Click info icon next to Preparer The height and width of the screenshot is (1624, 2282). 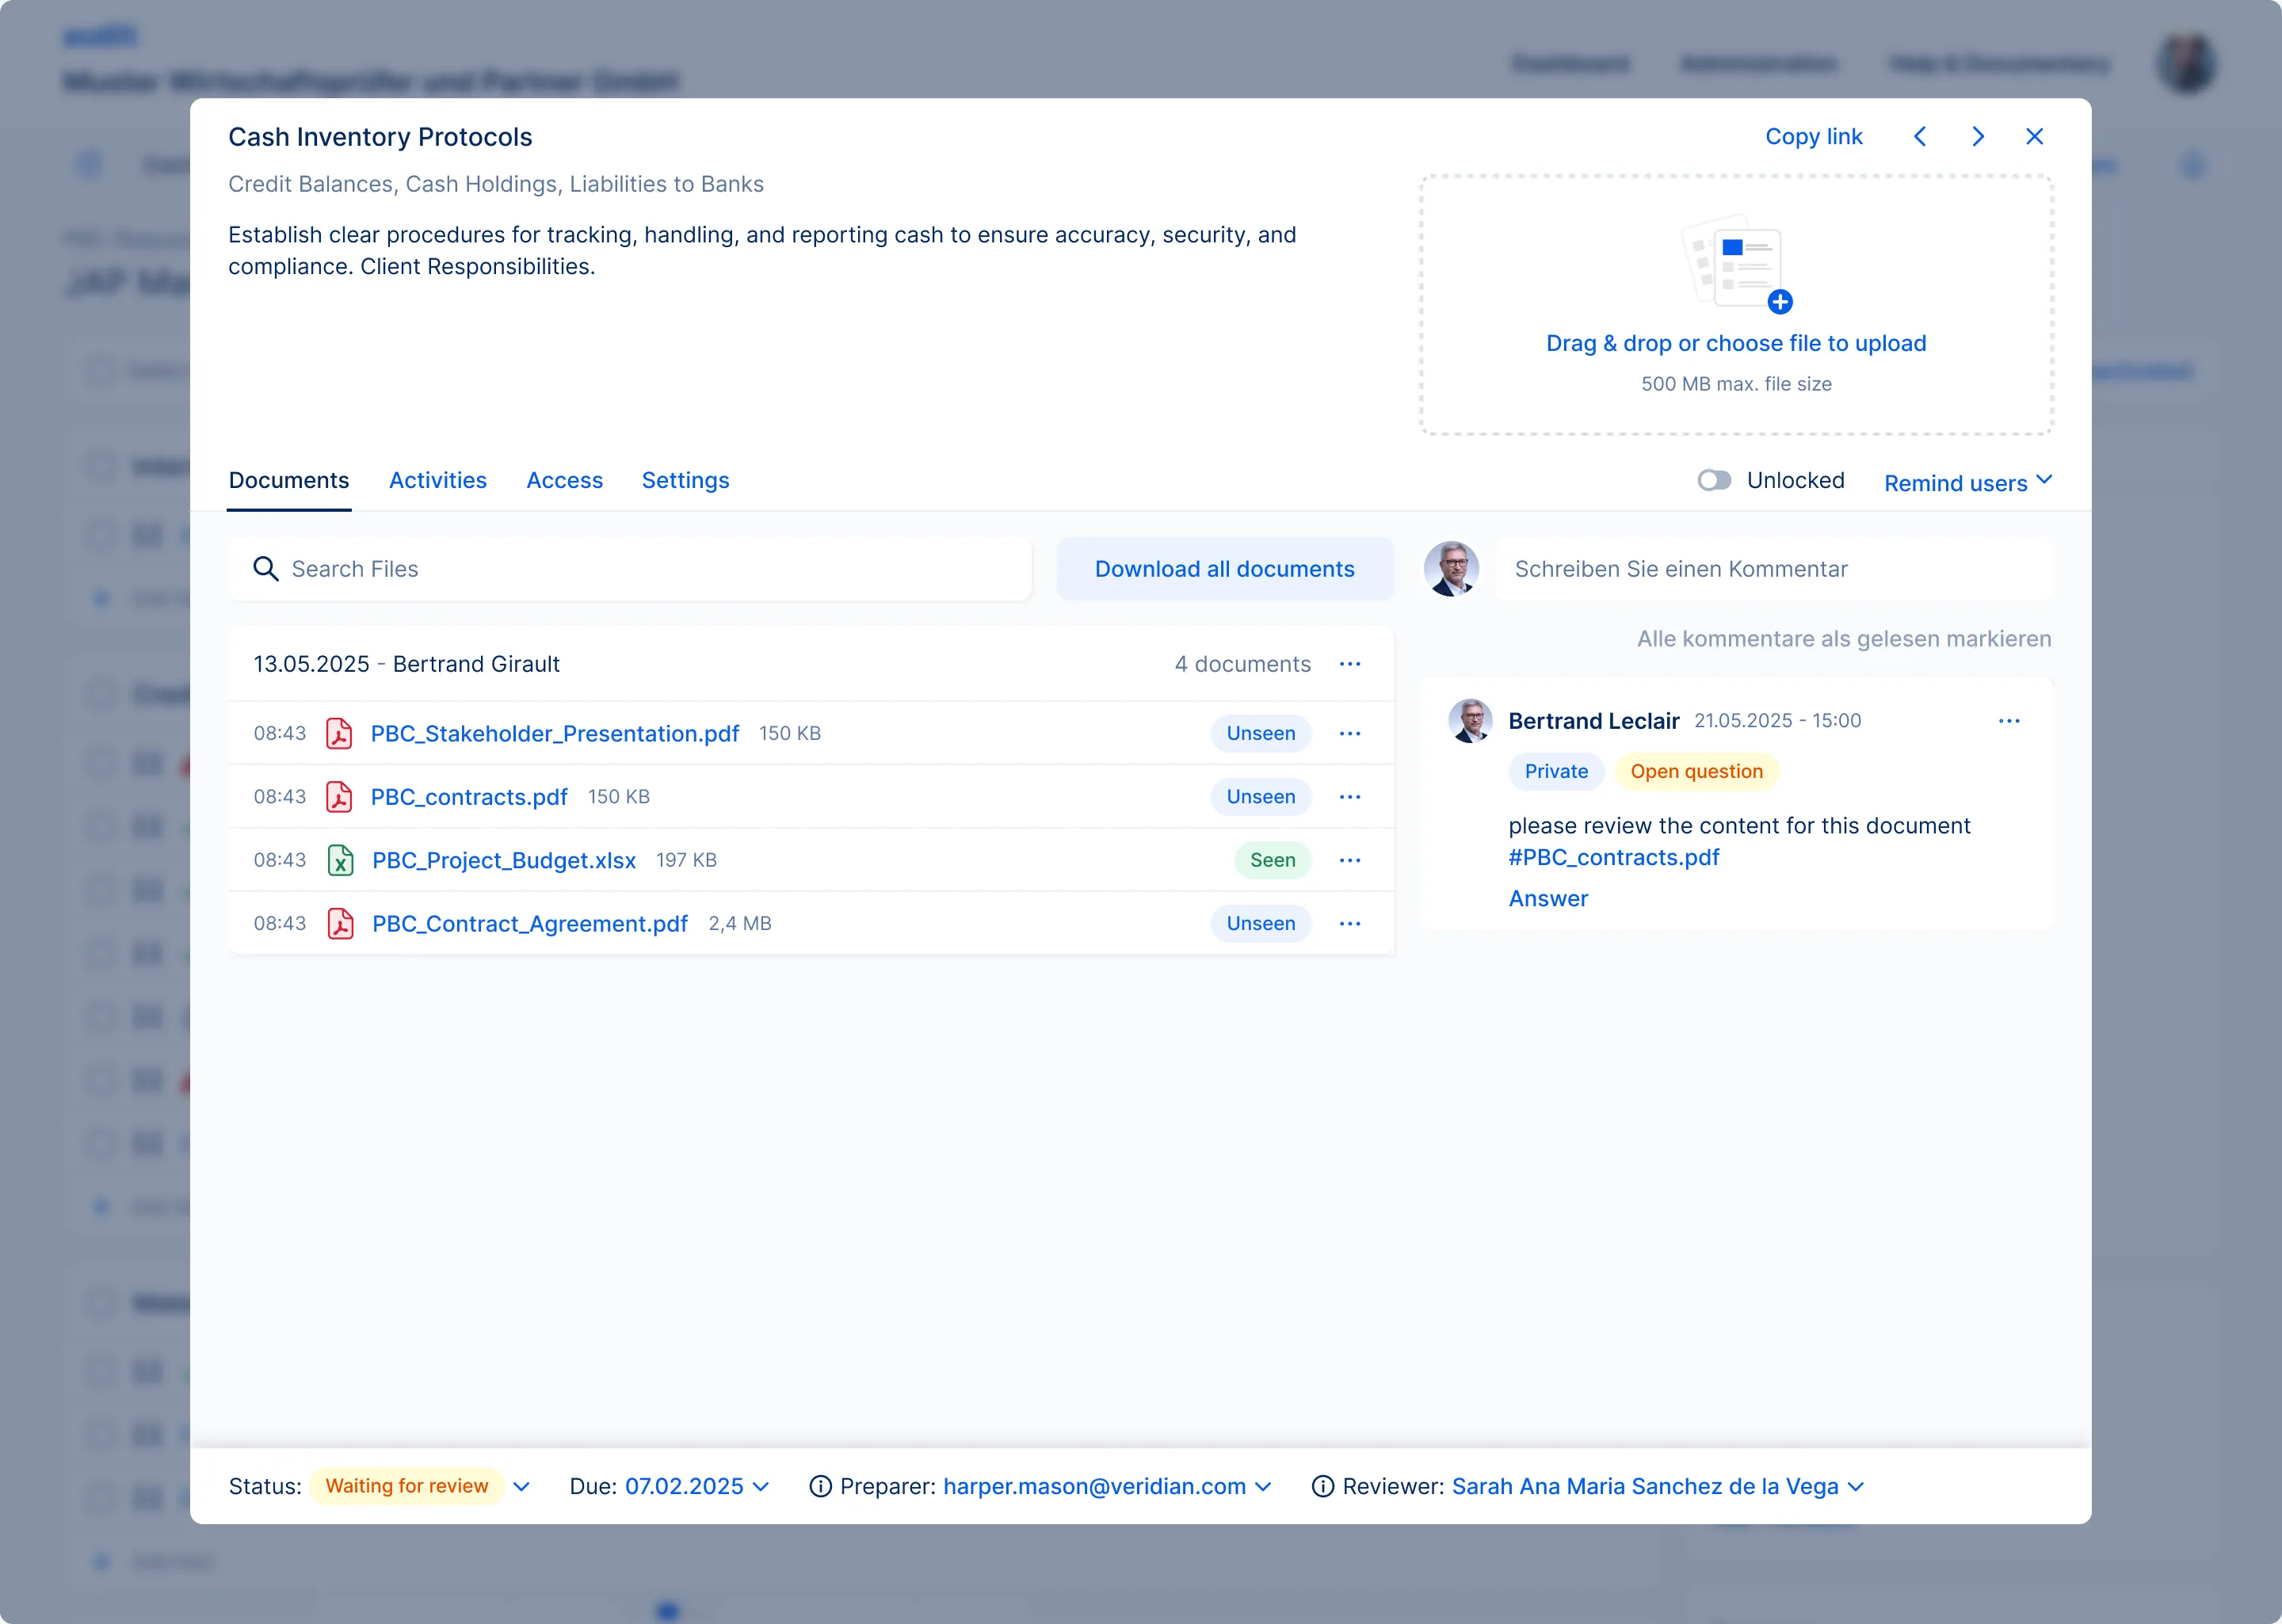coord(820,1486)
